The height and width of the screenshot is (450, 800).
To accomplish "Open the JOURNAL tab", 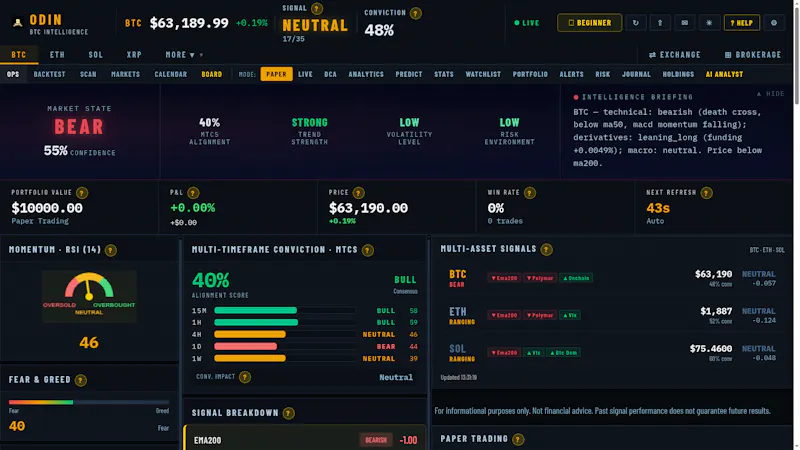I will 636,74.
